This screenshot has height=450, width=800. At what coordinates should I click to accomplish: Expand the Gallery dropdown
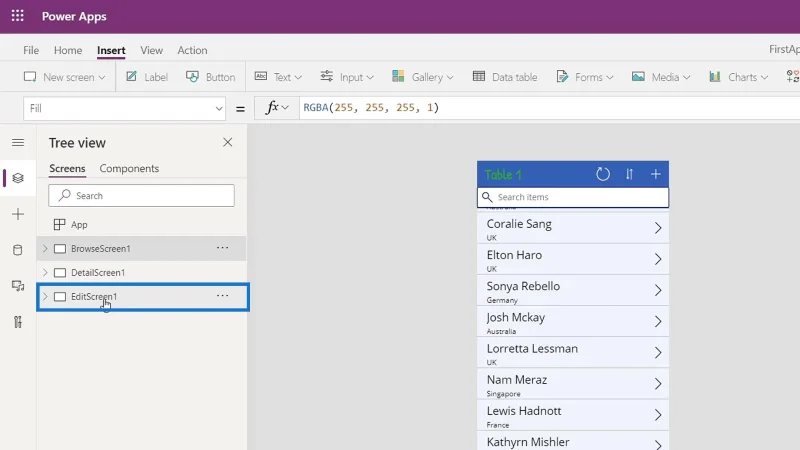(x=422, y=77)
